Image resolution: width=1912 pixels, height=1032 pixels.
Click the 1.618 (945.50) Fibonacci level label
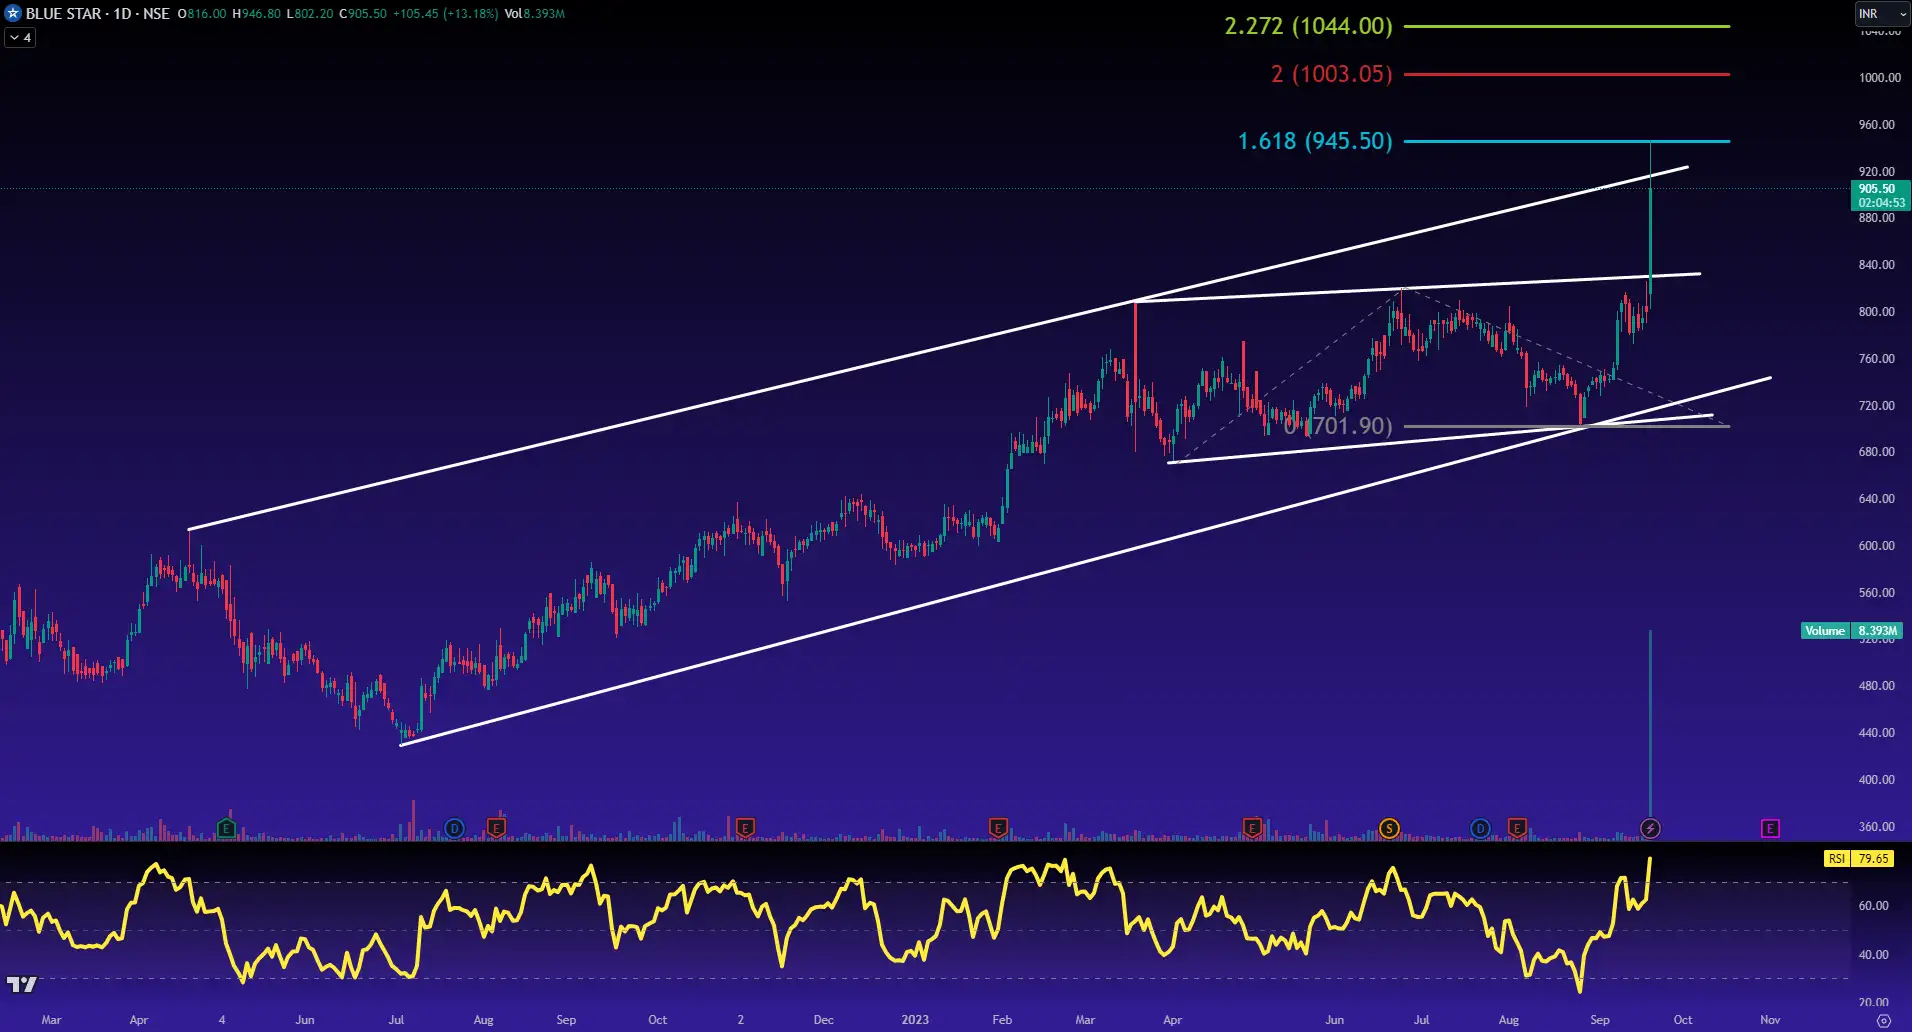1314,141
